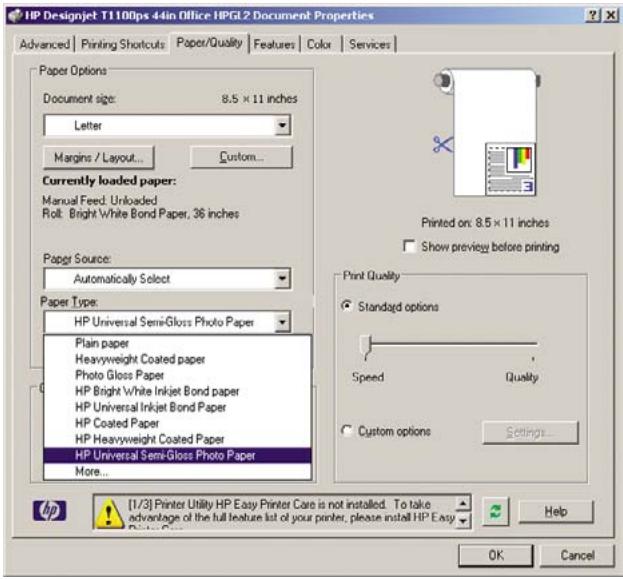Select the Custom options radio button

[347, 431]
